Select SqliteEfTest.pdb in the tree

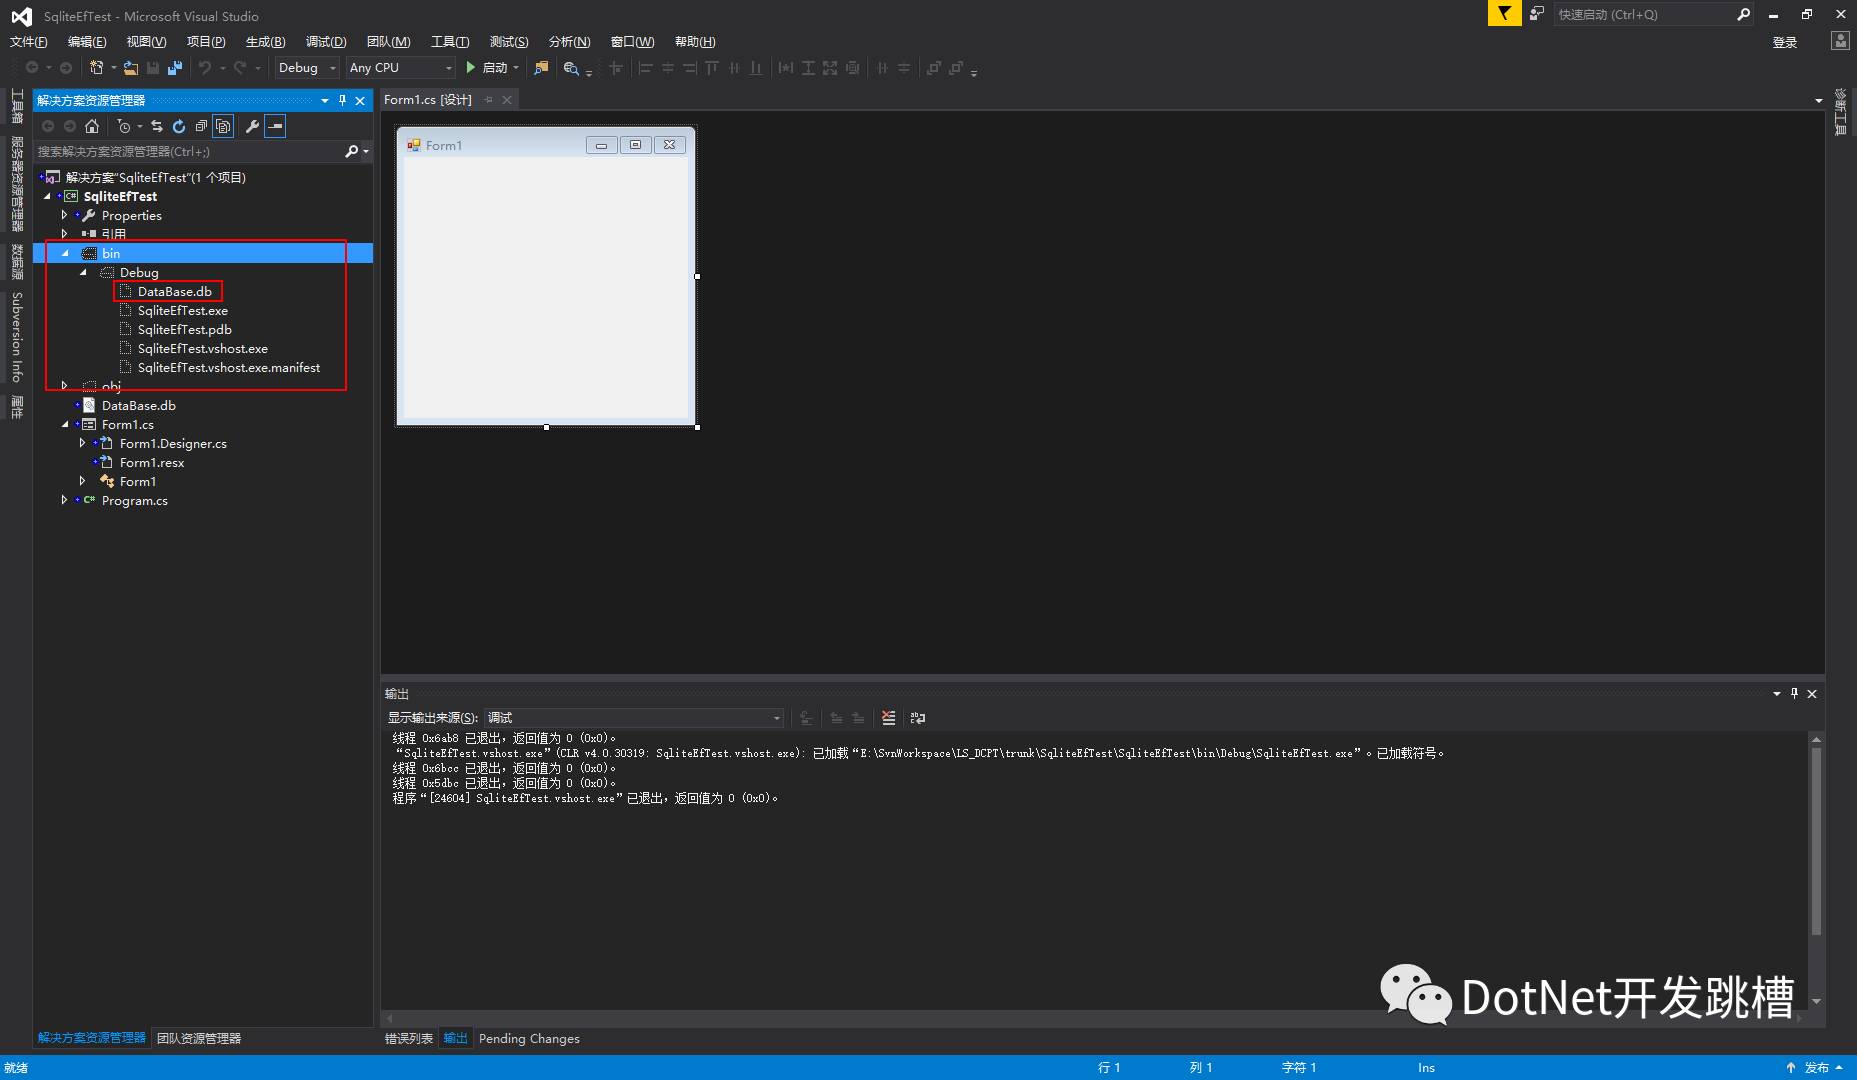pos(185,329)
